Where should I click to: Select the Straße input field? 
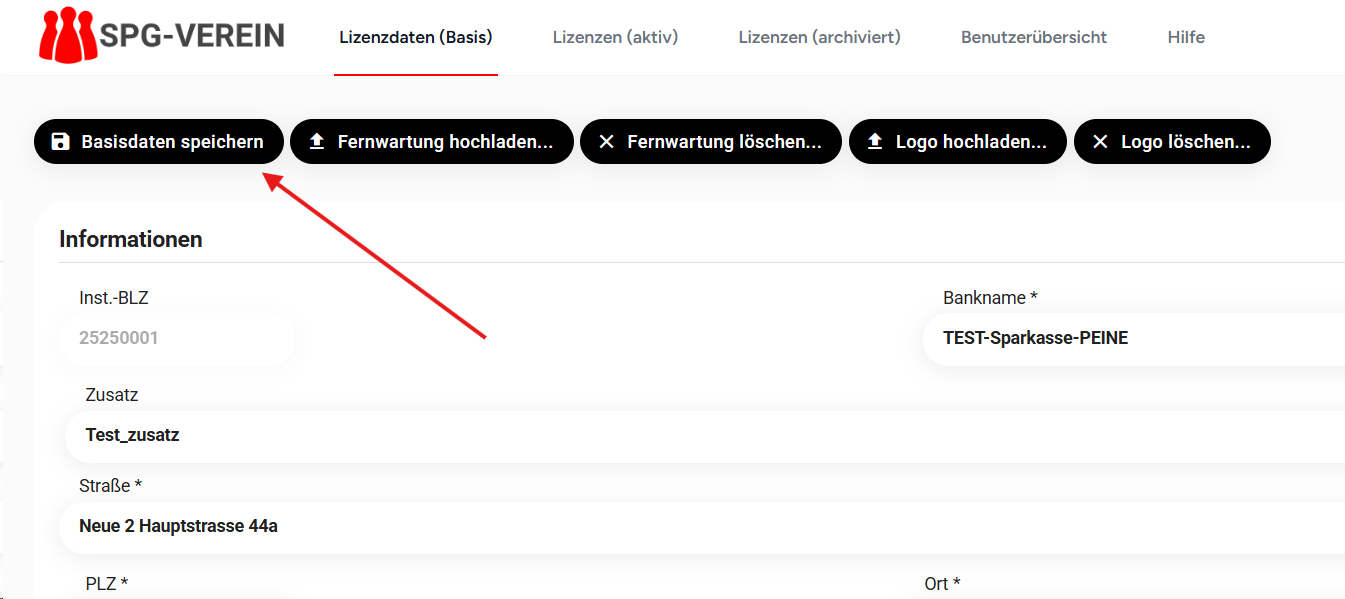700,526
